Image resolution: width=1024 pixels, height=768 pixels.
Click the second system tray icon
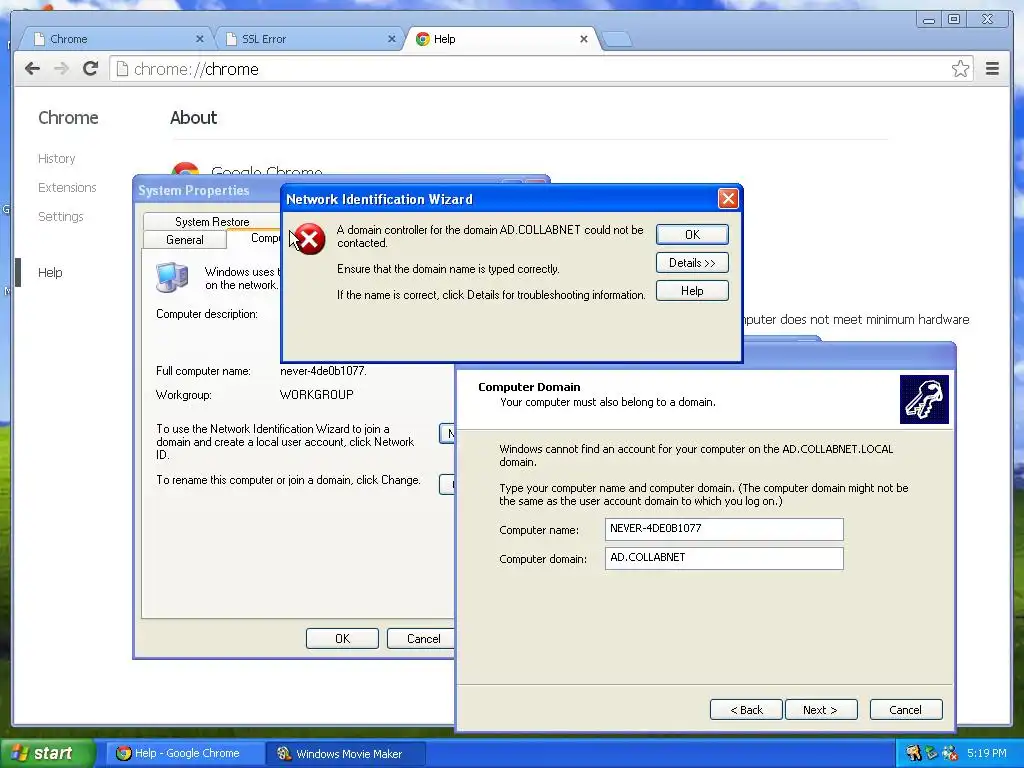point(932,753)
